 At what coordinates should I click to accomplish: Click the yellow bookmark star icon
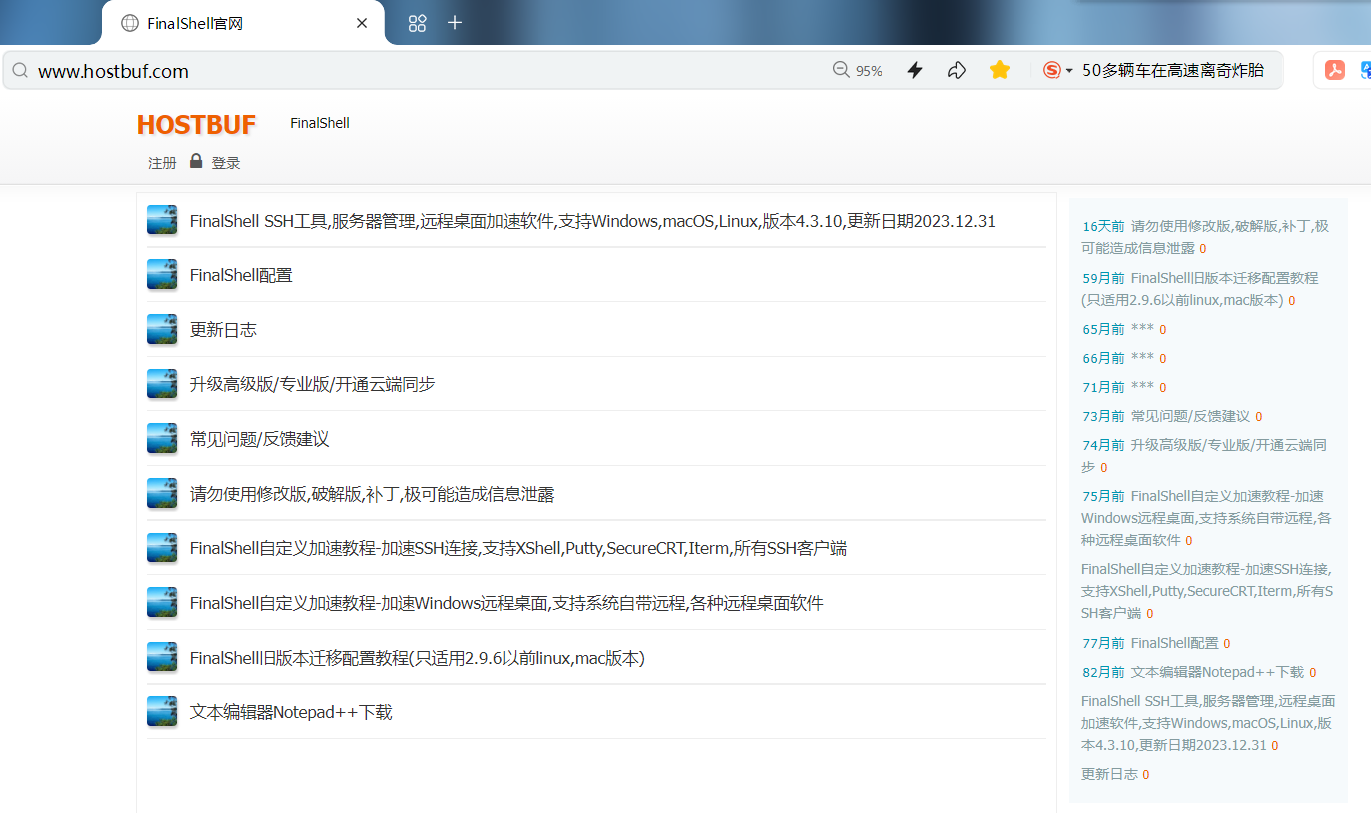pyautogui.click(x=999, y=69)
